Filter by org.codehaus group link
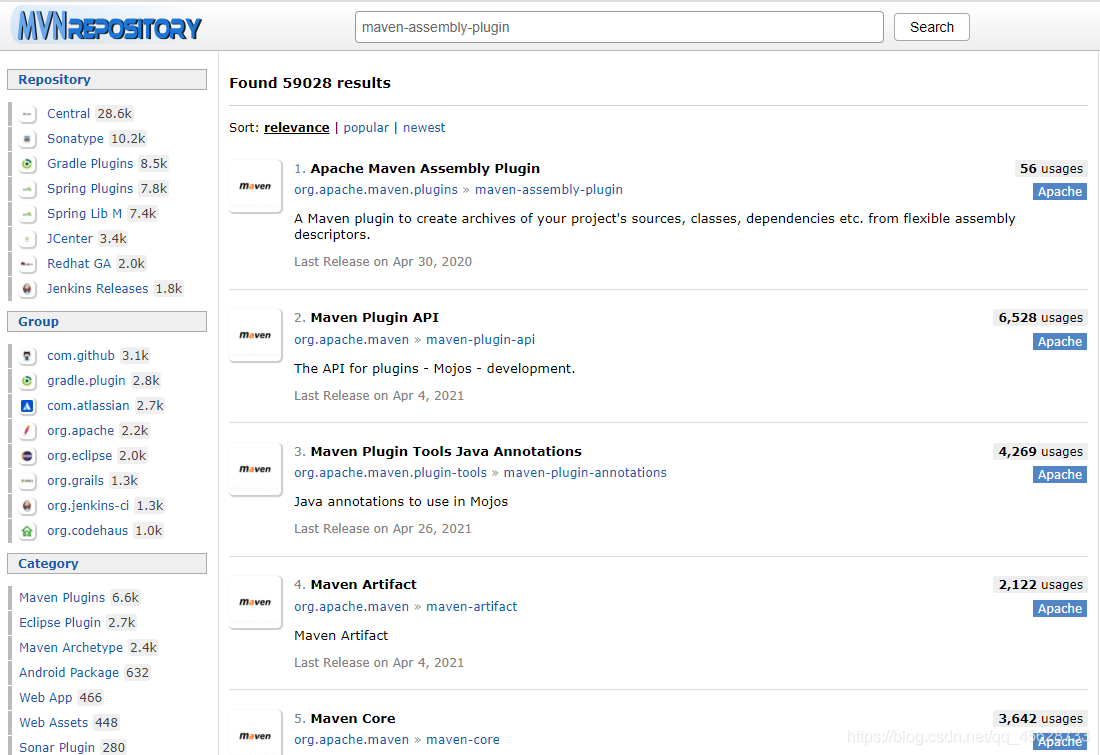Viewport: 1100px width, 755px height. click(88, 531)
